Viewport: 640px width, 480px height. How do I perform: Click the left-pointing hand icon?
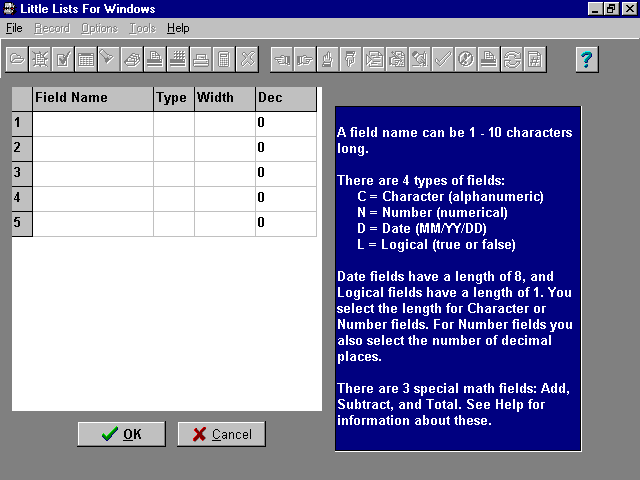(x=282, y=59)
